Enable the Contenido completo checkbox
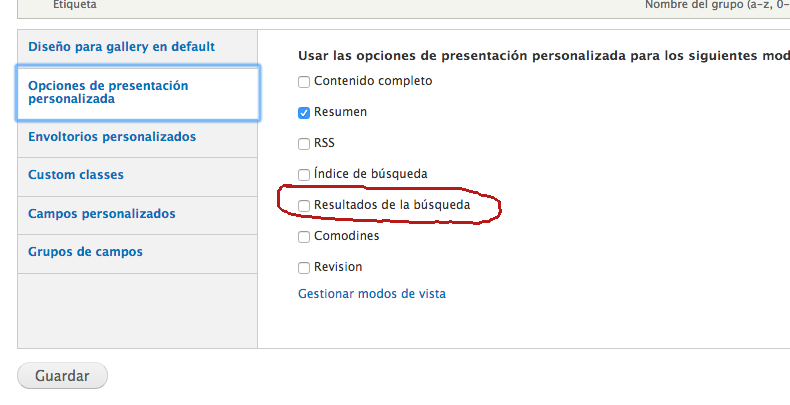This screenshot has width=790, height=405. point(304,81)
